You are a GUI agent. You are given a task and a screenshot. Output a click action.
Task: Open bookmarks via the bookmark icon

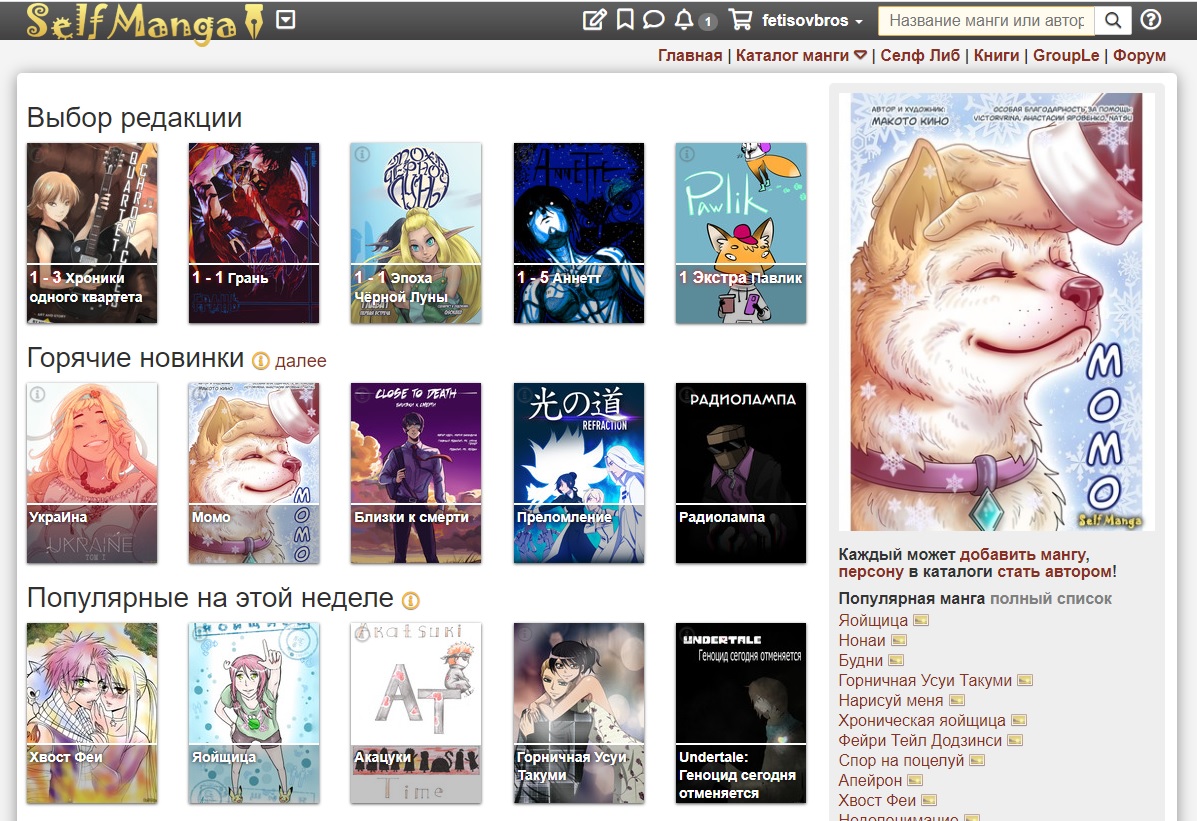pyautogui.click(x=624, y=20)
